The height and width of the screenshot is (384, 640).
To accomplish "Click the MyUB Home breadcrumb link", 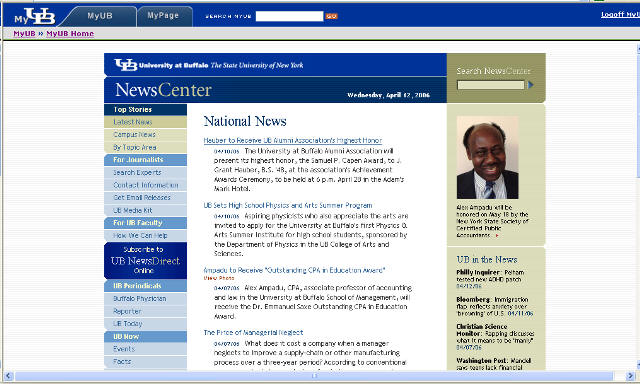I will coord(70,33).
